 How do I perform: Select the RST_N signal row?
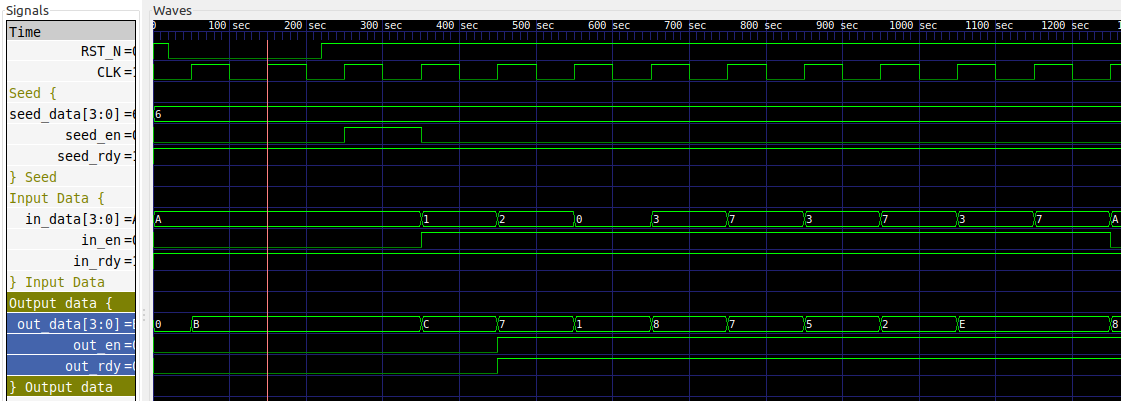(x=71, y=51)
